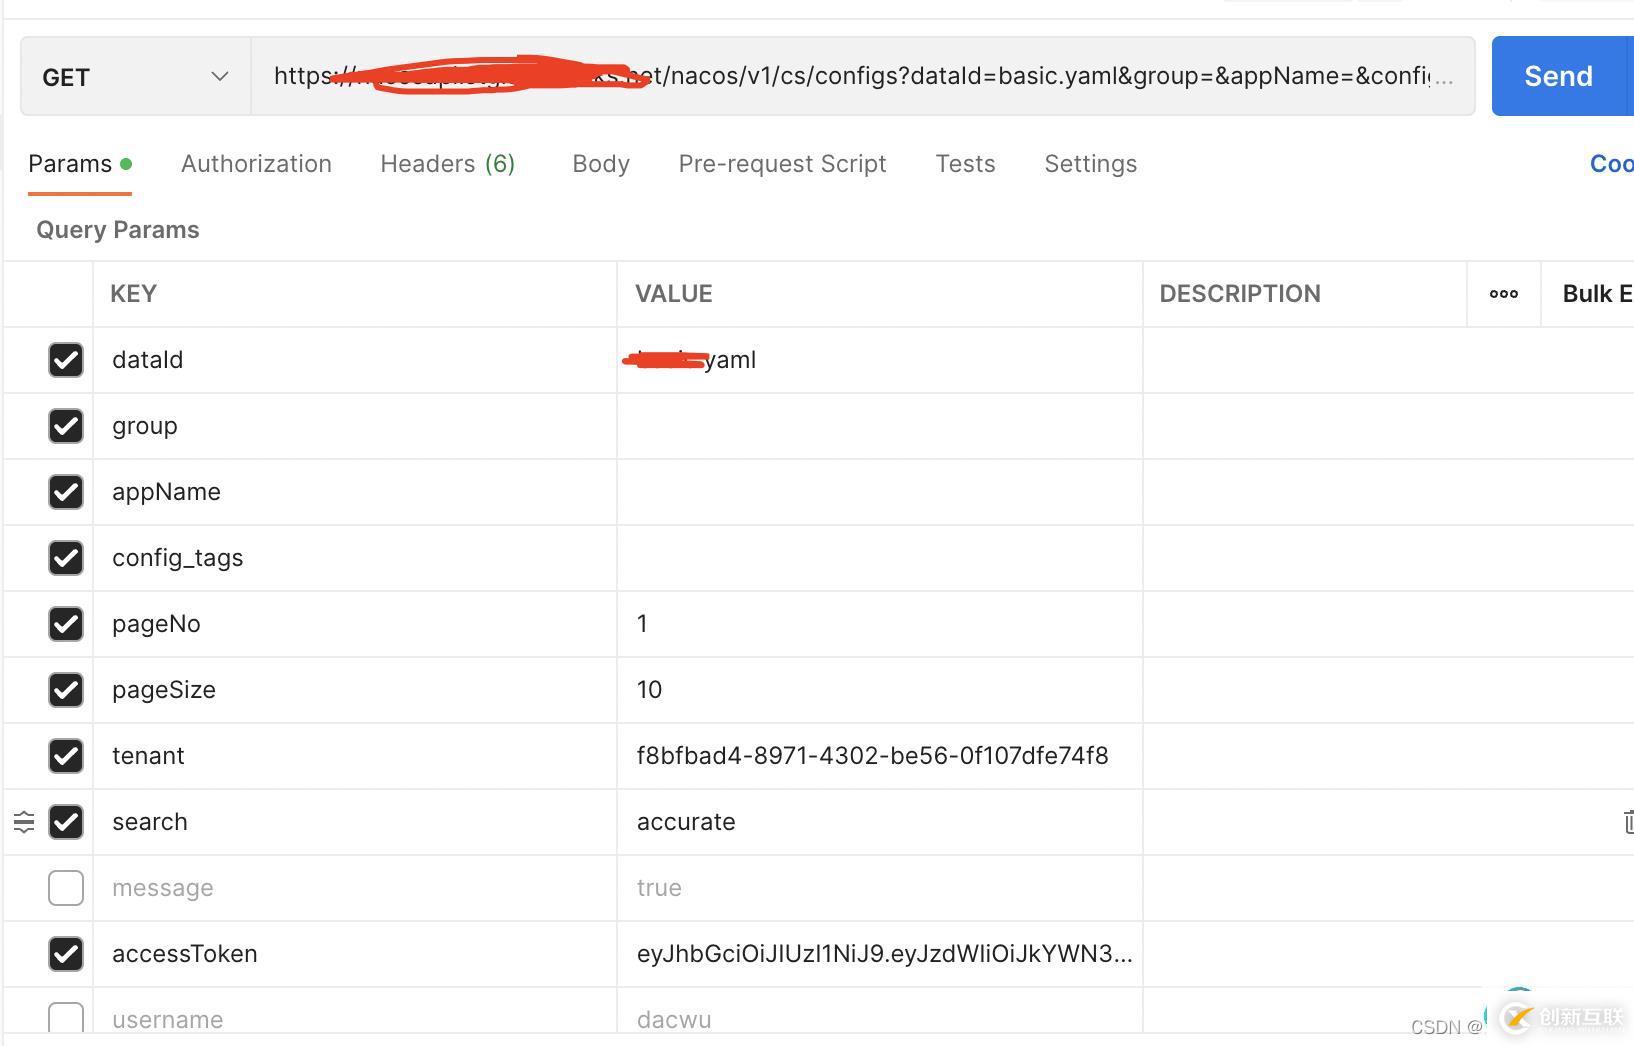Screen dimensions: 1634x1046
Task: Show the request Settings tab
Action: [x=1090, y=164]
